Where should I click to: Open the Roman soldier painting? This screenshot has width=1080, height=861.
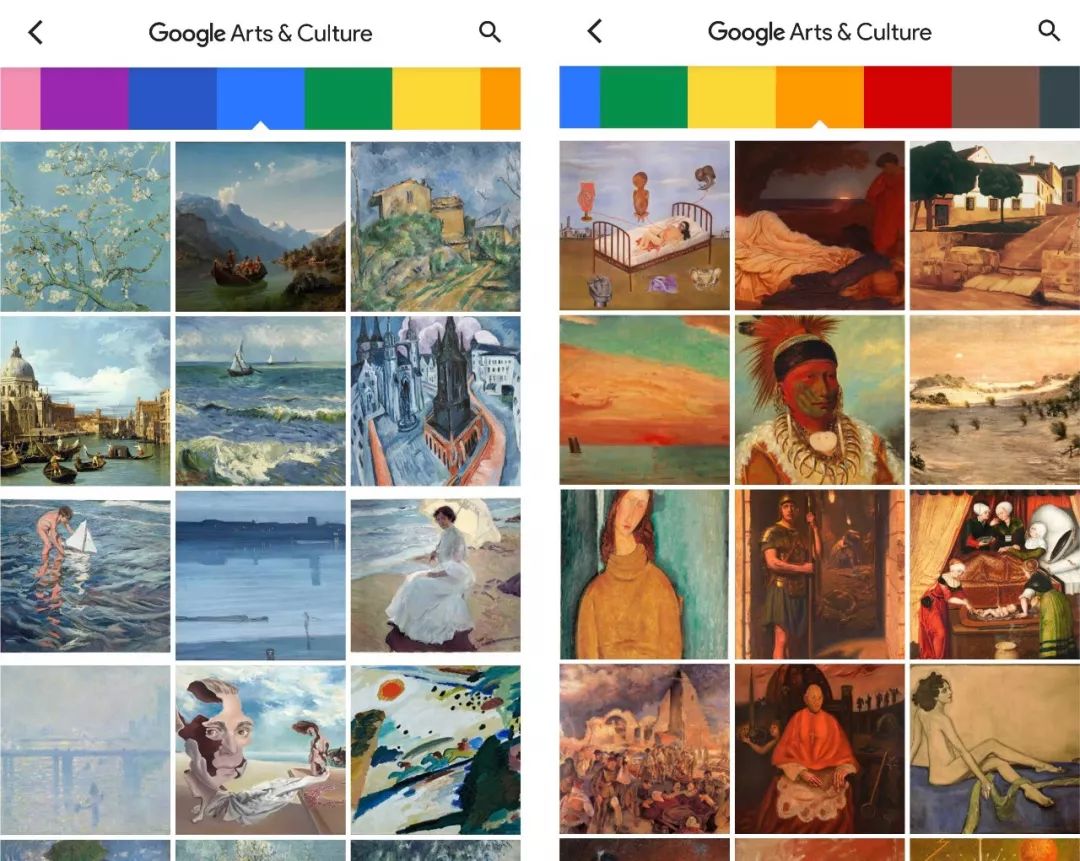point(820,574)
